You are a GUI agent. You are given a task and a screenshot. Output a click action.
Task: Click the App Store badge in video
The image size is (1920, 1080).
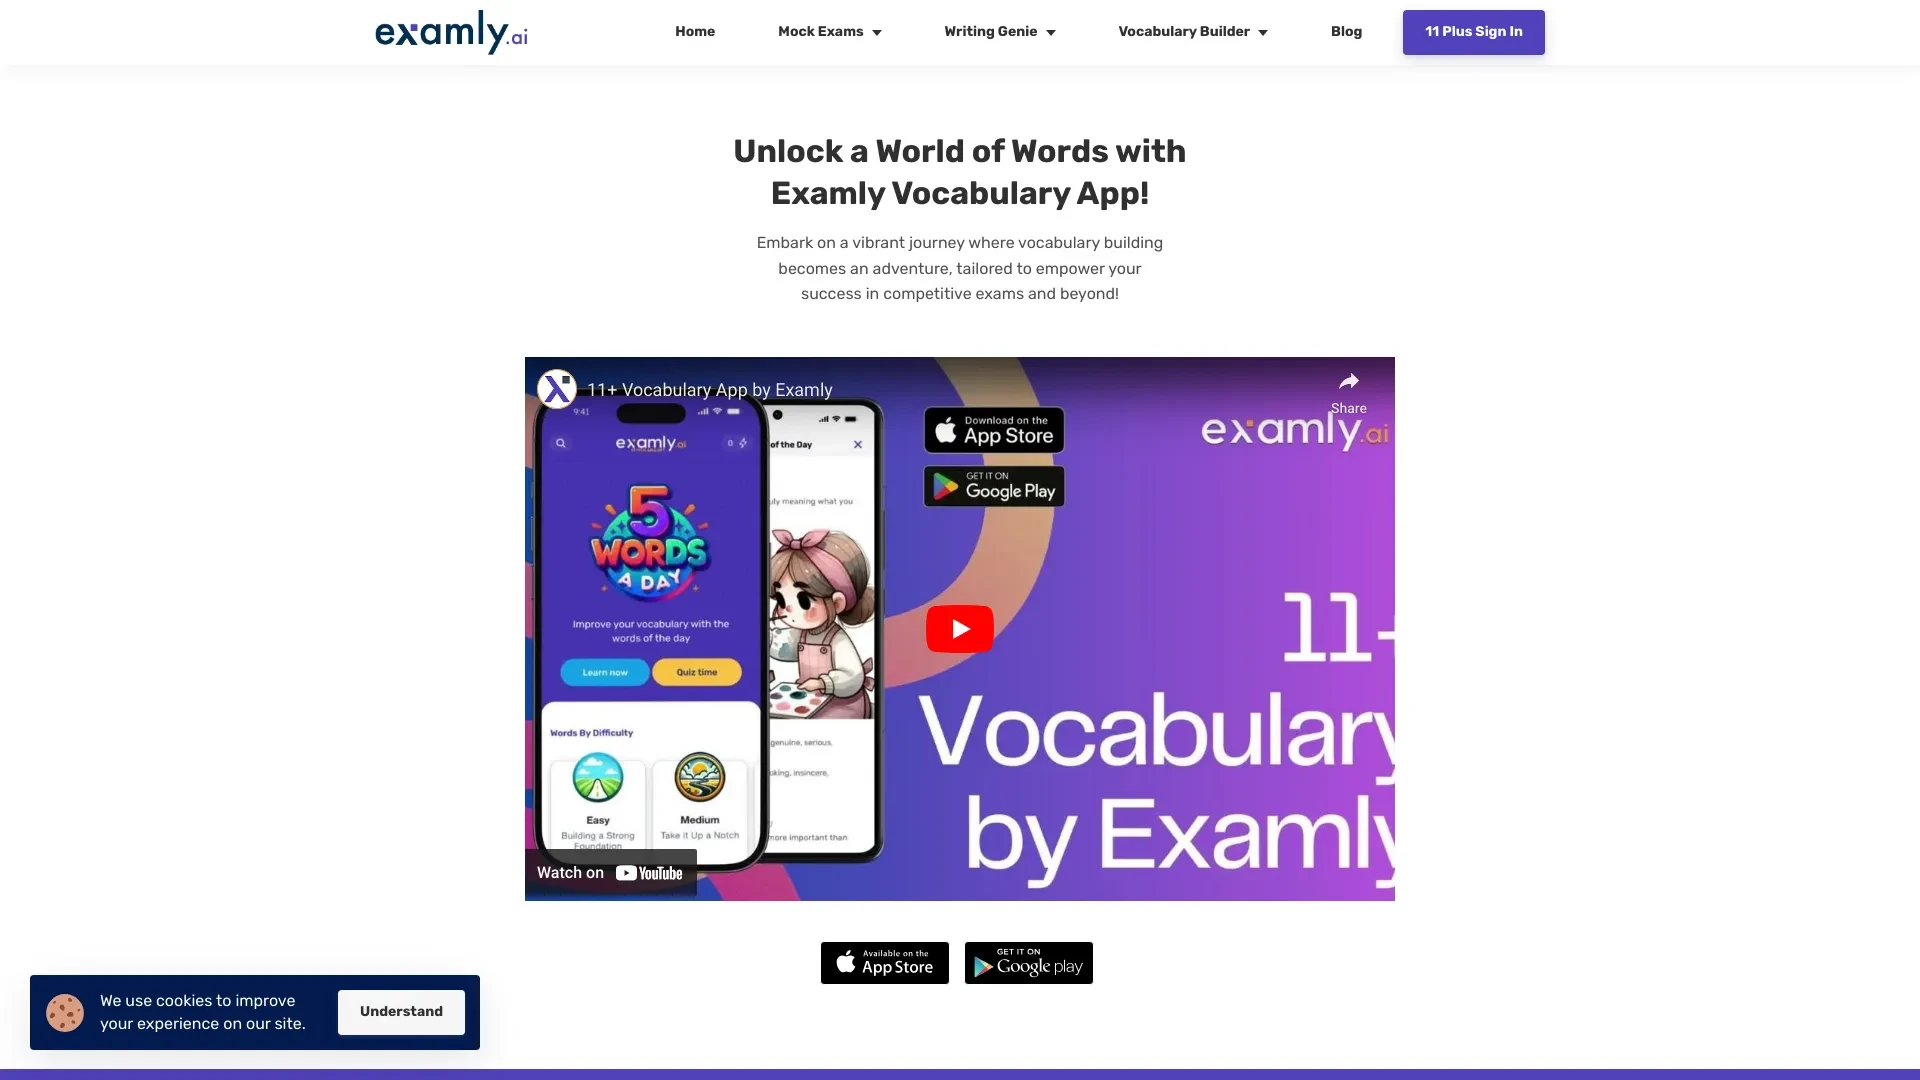992,430
